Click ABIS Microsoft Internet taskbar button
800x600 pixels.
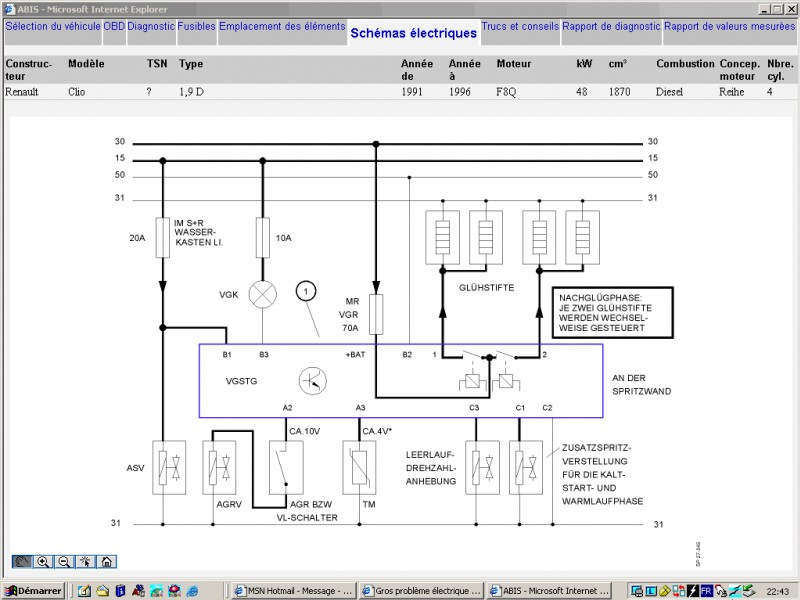(550, 591)
